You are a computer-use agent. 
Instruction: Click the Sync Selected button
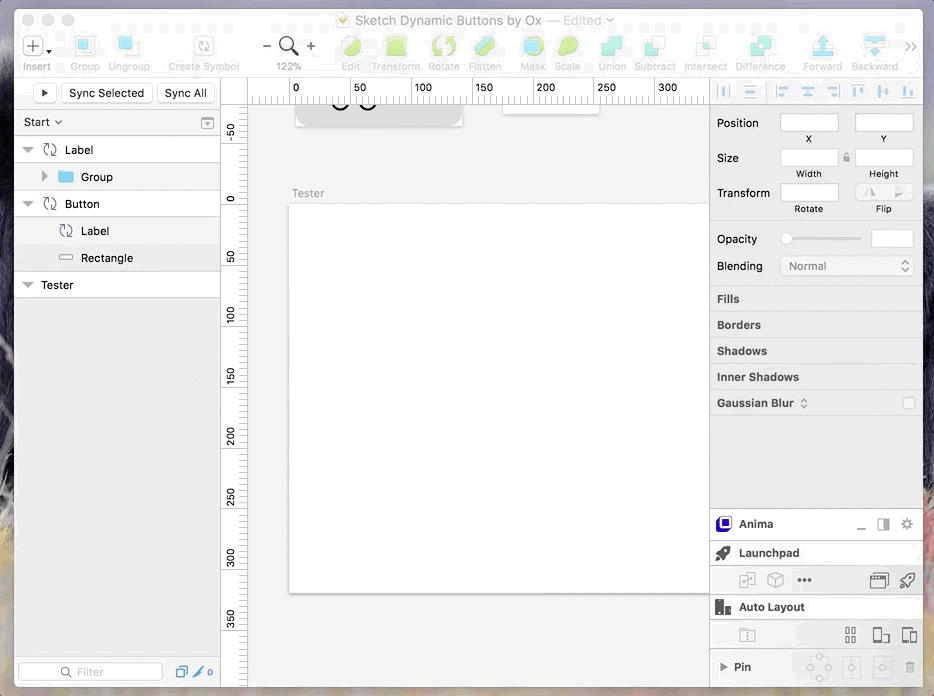pos(107,93)
